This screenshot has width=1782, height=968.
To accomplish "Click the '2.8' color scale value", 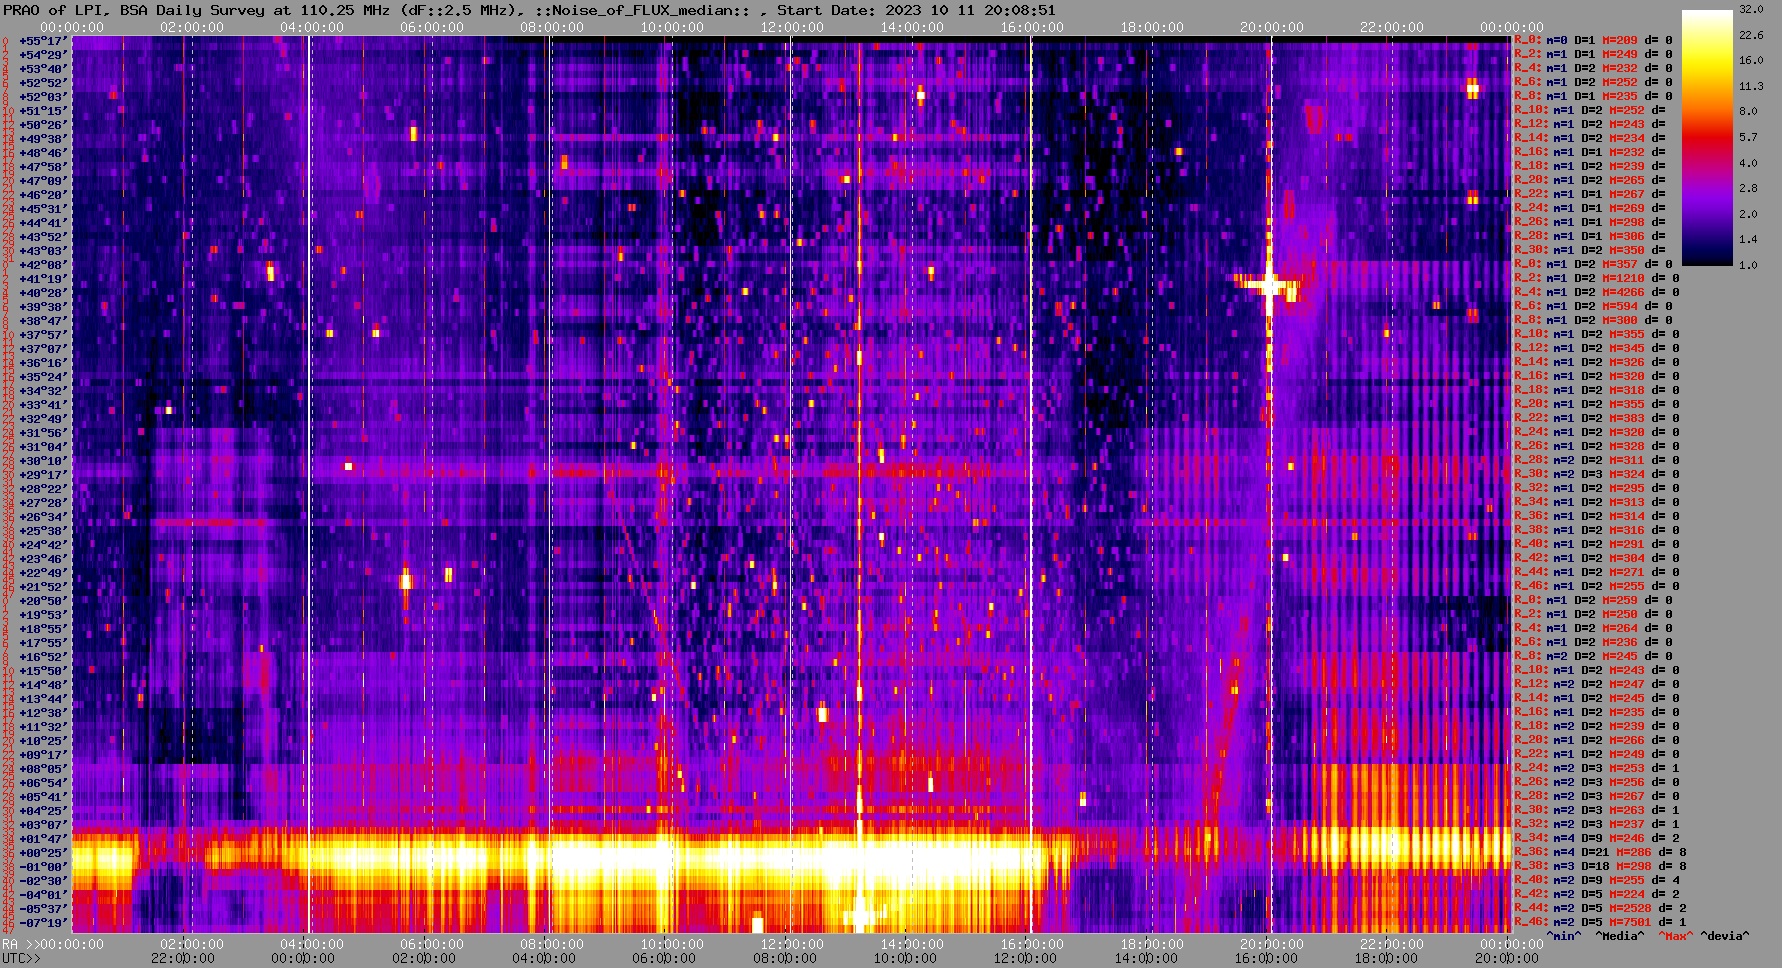I will tap(1748, 188).
